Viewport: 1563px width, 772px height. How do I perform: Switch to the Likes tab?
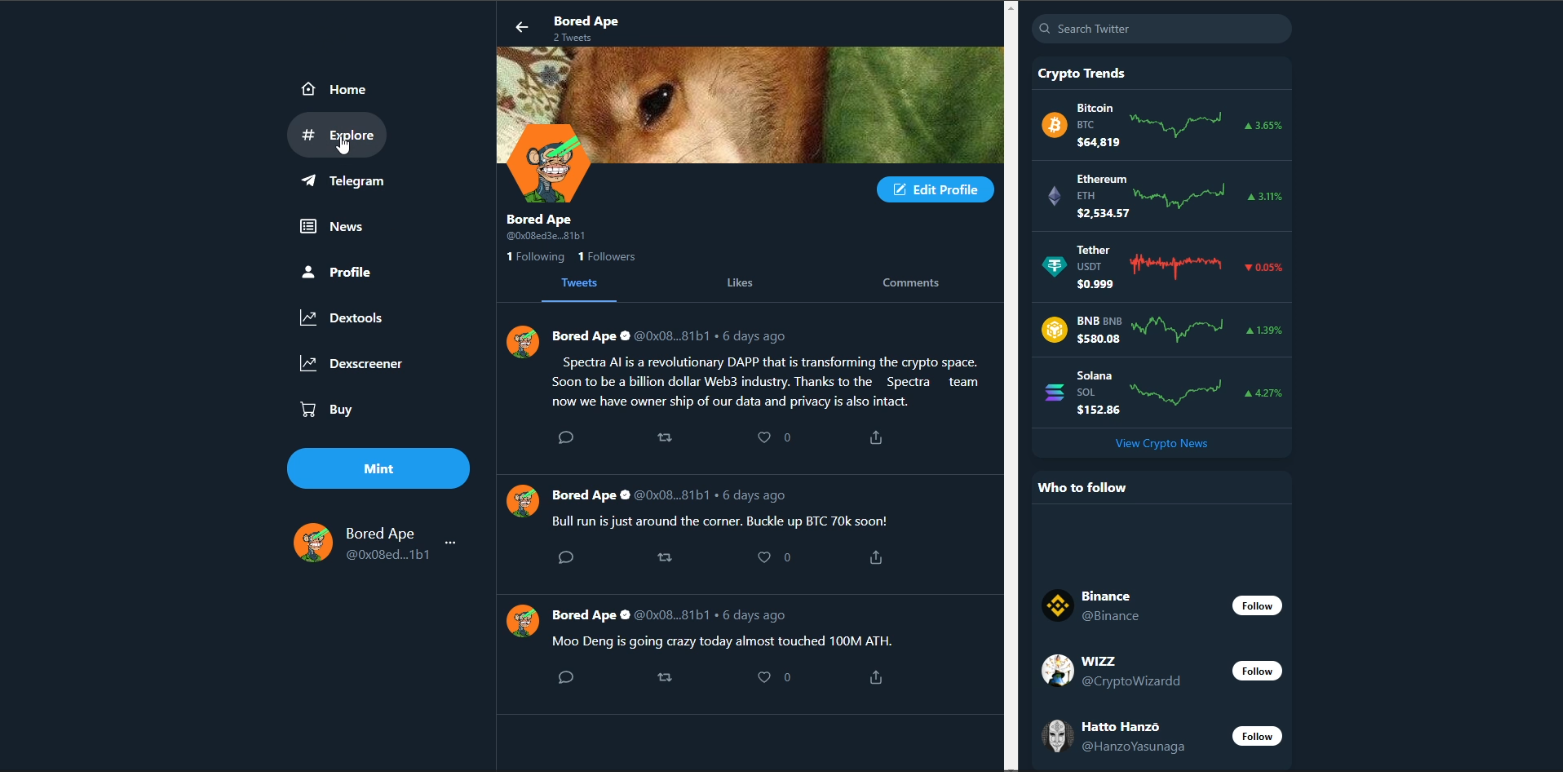(x=739, y=283)
